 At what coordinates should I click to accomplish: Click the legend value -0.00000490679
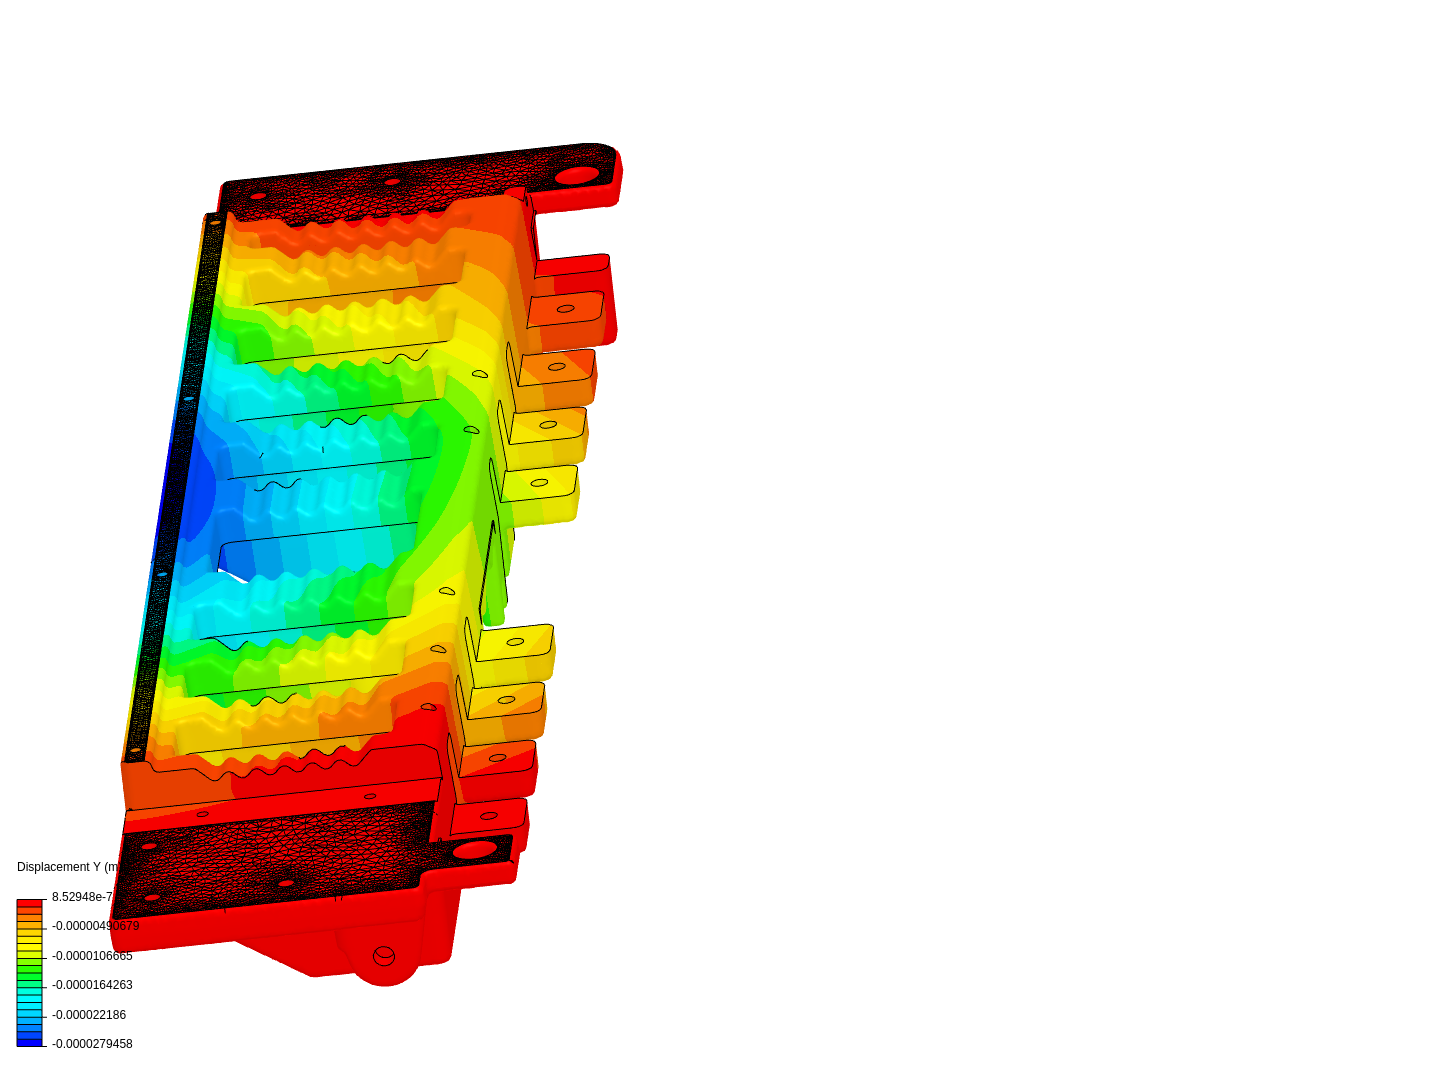click(x=96, y=926)
